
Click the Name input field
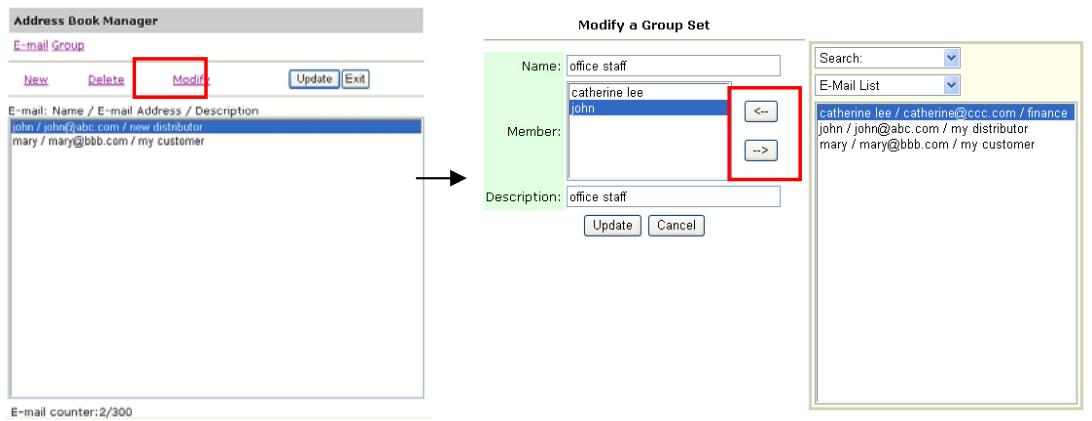[x=673, y=66]
